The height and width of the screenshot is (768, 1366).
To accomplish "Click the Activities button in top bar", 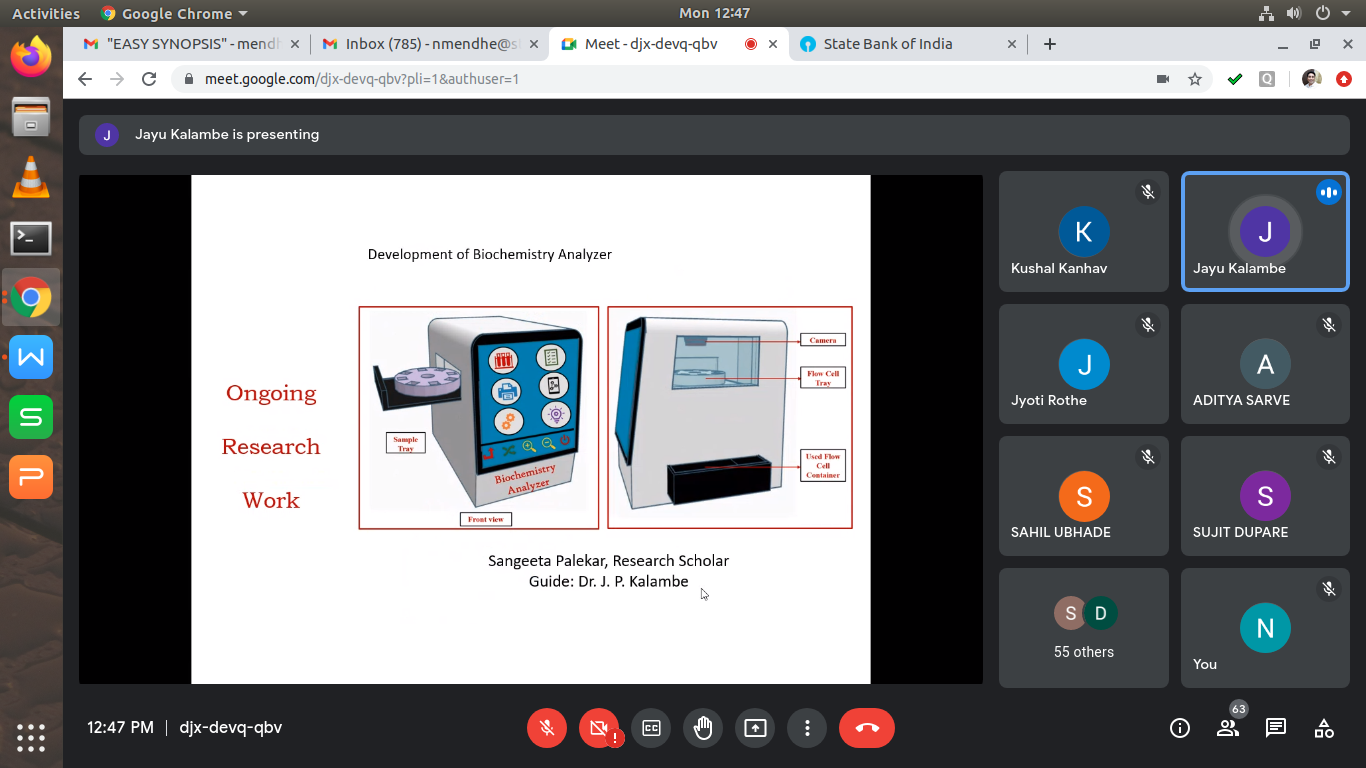I will [x=45, y=13].
